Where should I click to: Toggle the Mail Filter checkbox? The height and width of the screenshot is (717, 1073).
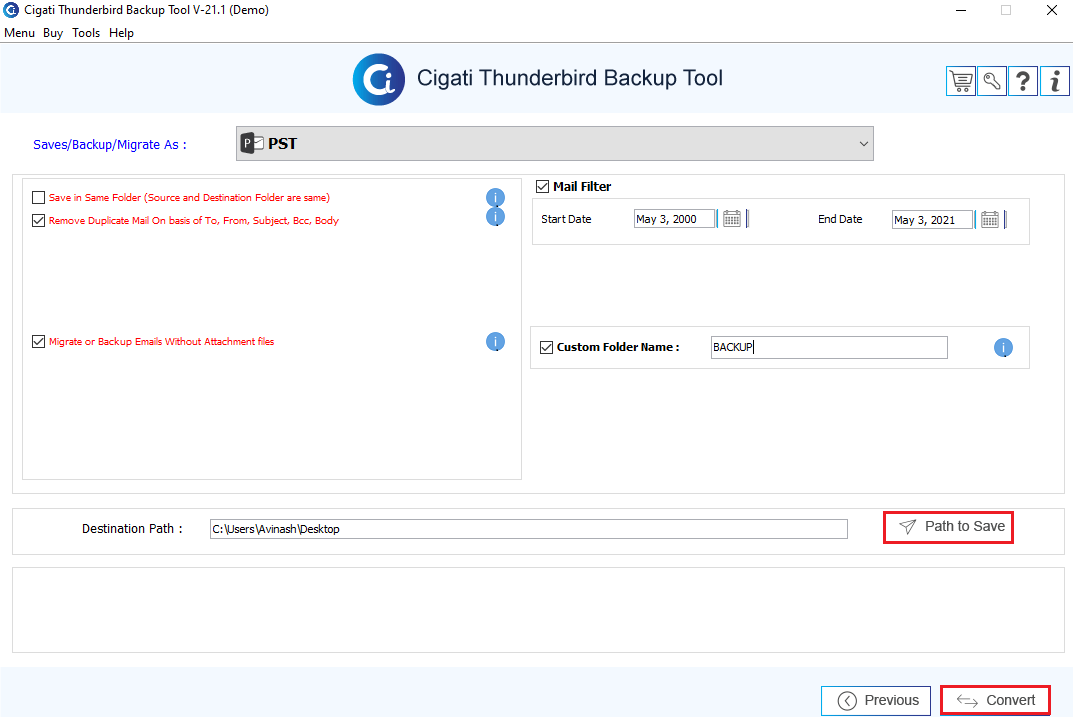pyautogui.click(x=543, y=186)
